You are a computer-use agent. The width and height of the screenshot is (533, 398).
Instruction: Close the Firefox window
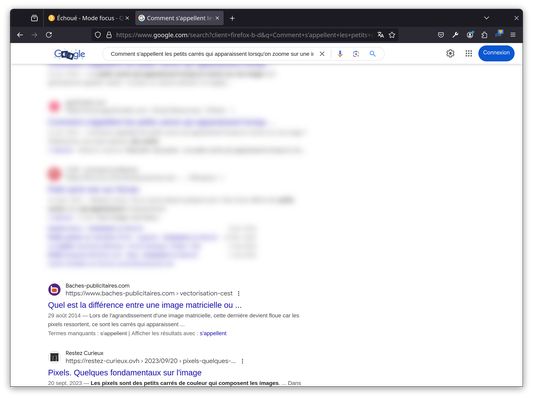[x=516, y=18]
